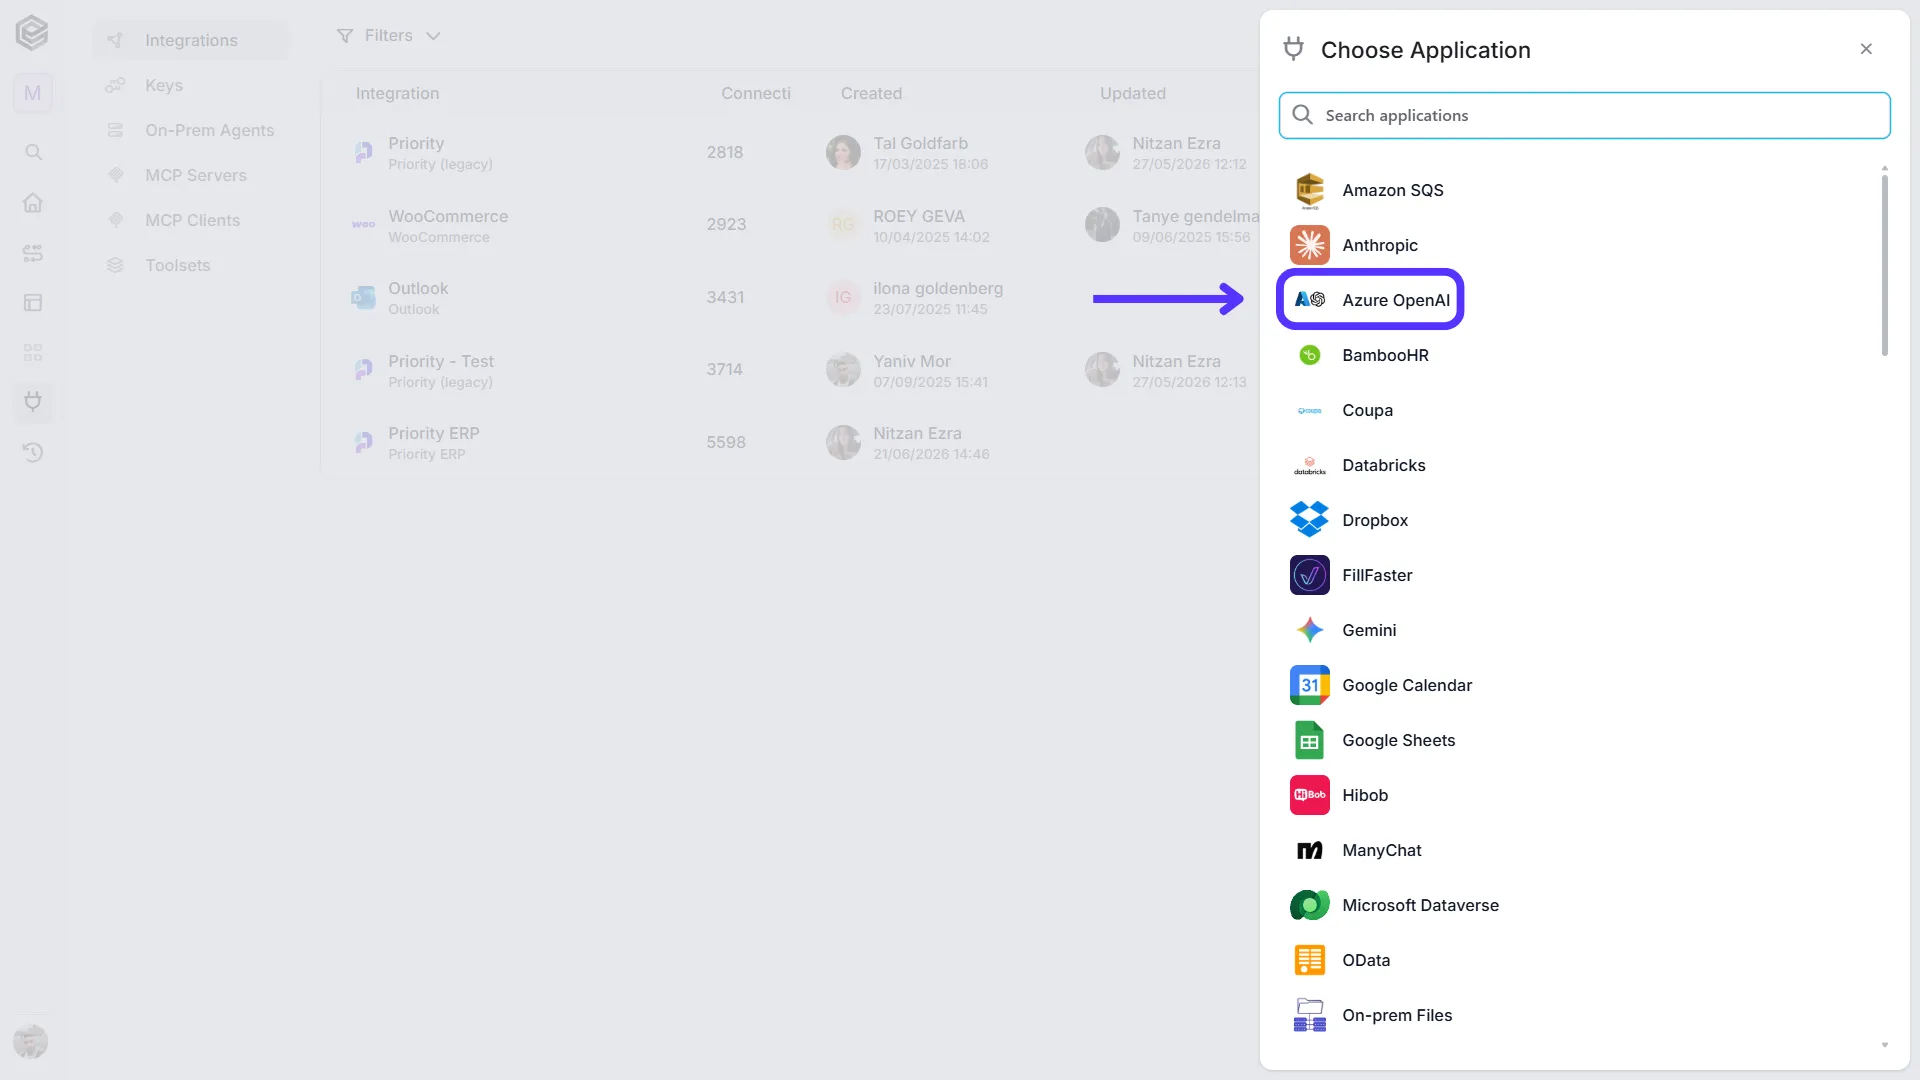Open the WooCommerce integration row

coord(790,225)
